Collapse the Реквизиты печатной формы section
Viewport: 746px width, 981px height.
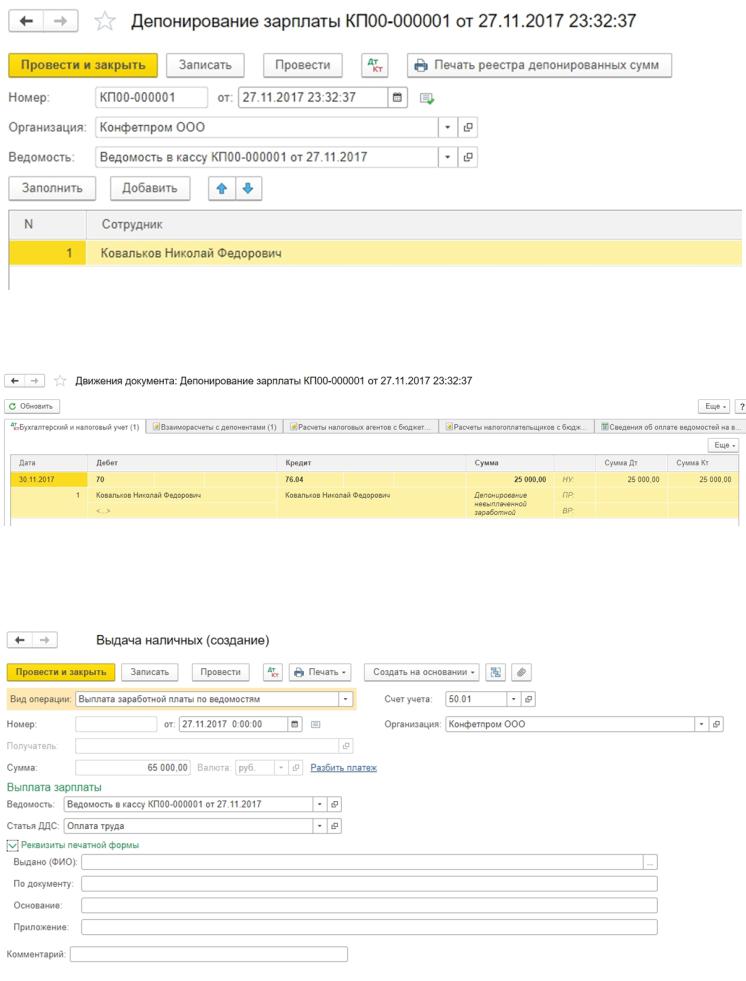click(x=13, y=845)
